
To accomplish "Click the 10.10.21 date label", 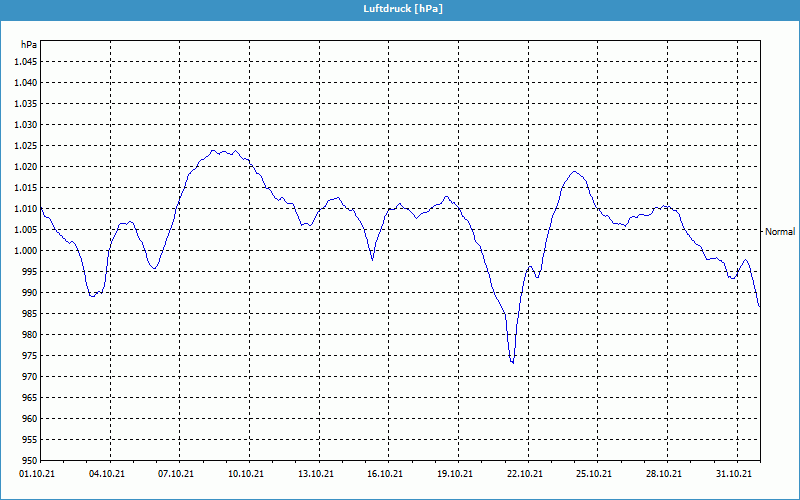I will (246, 474).
